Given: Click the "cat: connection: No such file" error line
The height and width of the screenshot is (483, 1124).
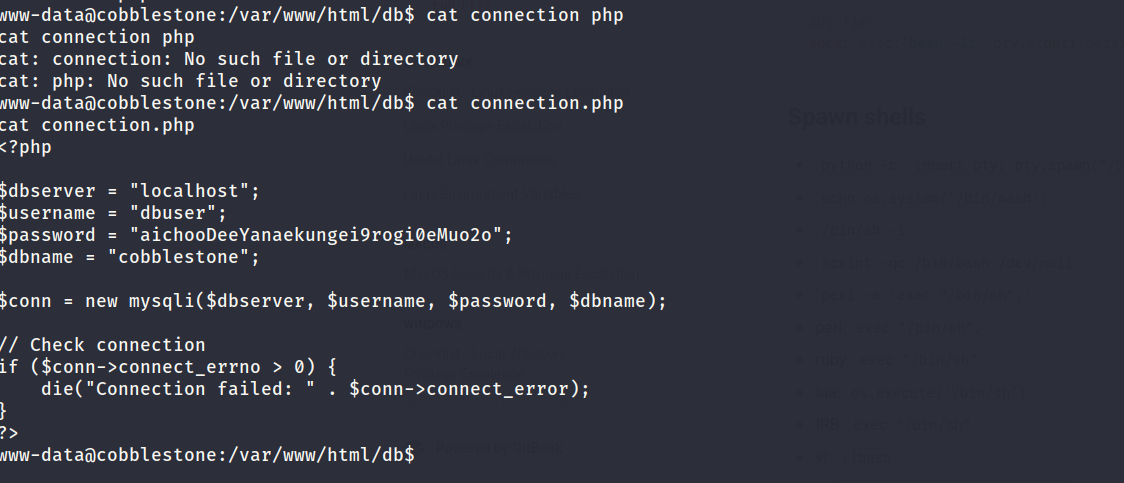Looking at the screenshot, I should 229,59.
